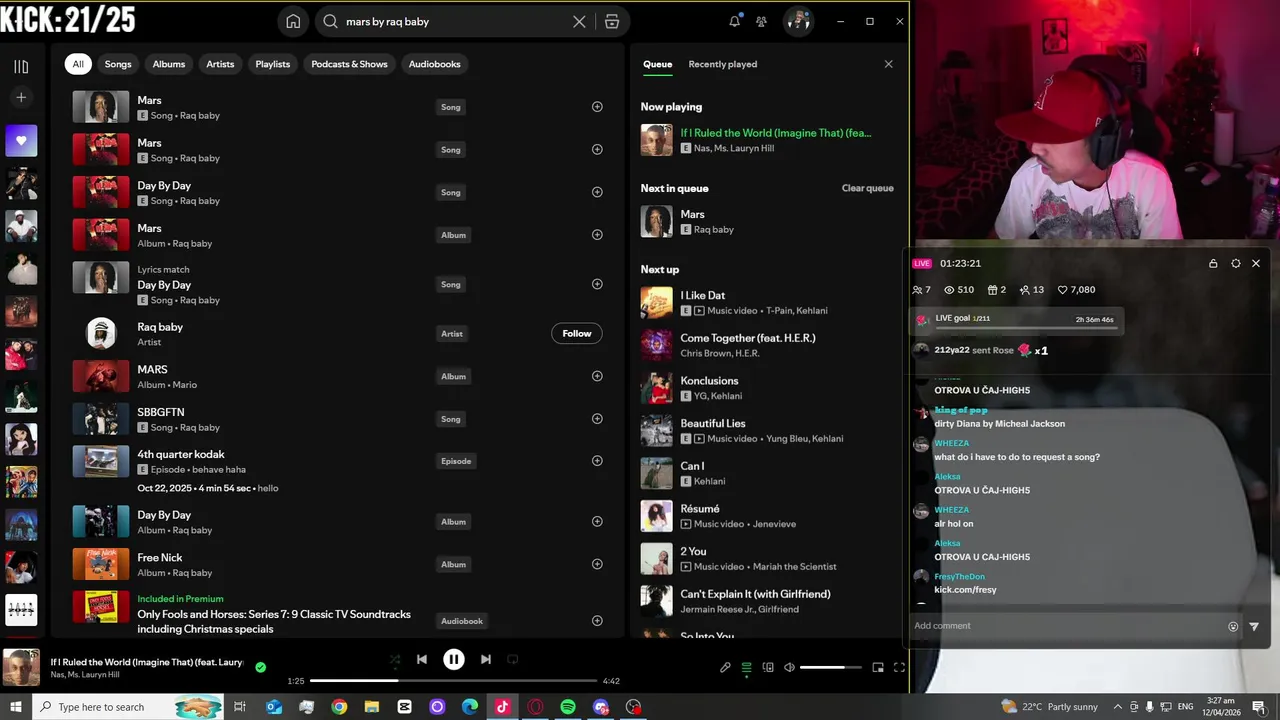Toggle green saved checkmark for current song
Image resolution: width=1280 pixels, height=720 pixels.
coord(260,667)
